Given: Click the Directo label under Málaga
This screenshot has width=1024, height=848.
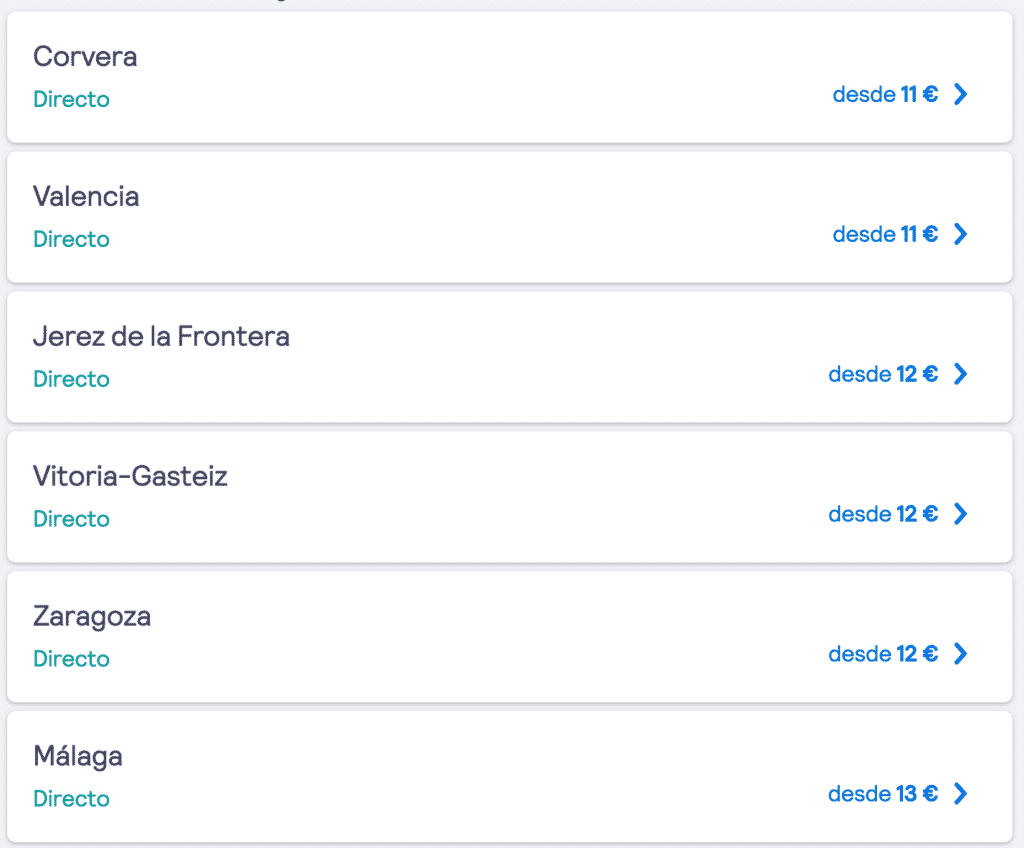Looking at the screenshot, I should pos(71,799).
